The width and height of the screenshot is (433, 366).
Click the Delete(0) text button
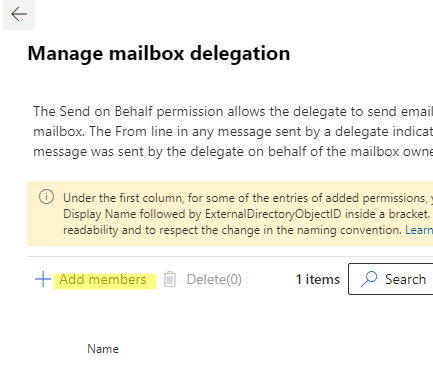click(214, 279)
